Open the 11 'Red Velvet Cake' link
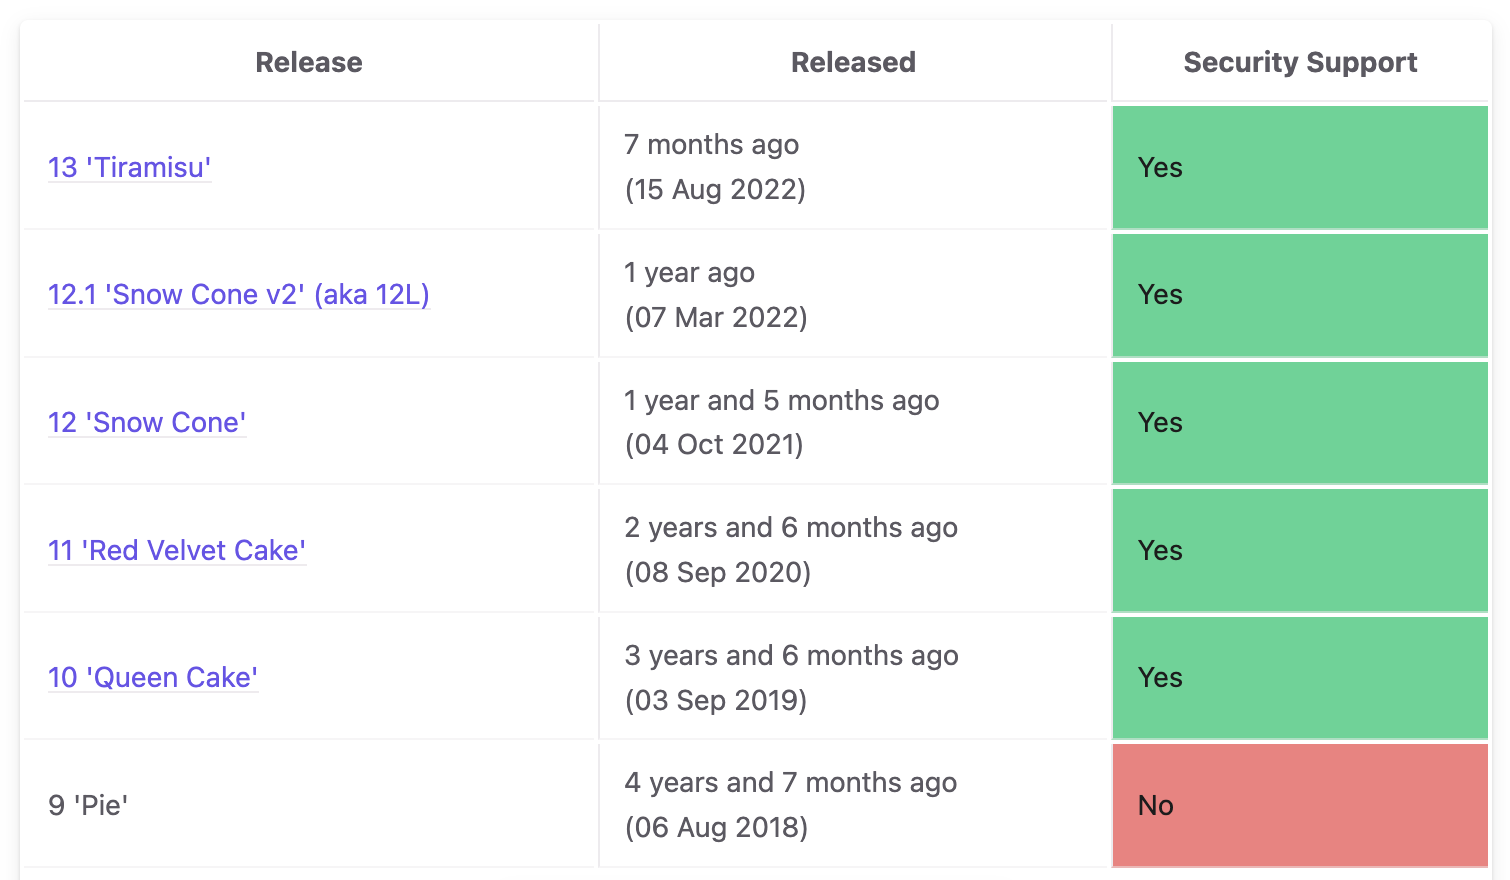Image resolution: width=1510 pixels, height=880 pixels. point(177,550)
